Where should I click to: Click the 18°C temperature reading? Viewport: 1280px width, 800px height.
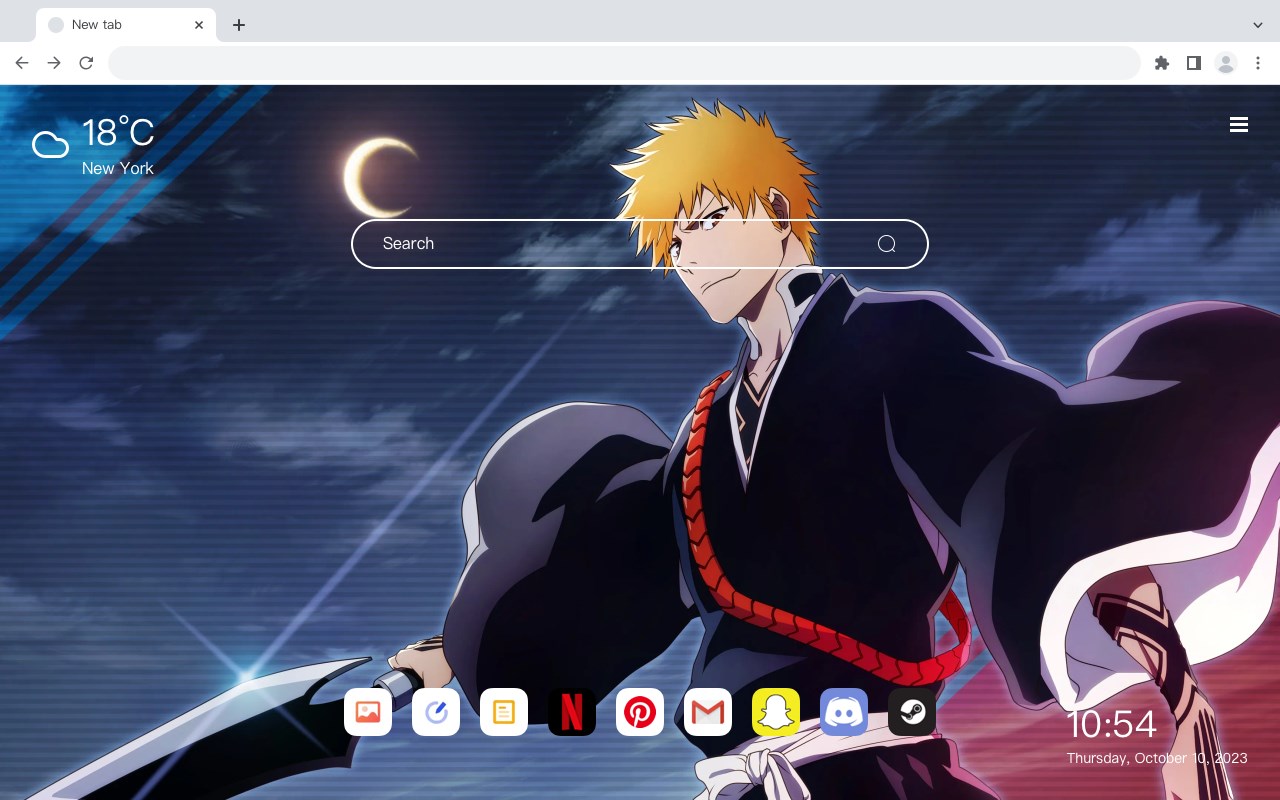pos(118,133)
